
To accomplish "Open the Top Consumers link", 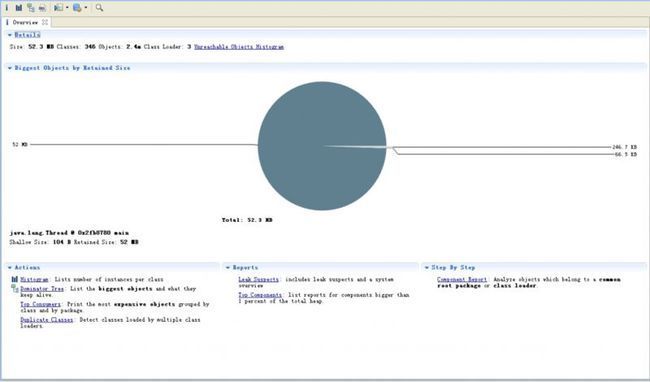I will pyautogui.click(x=40, y=304).
